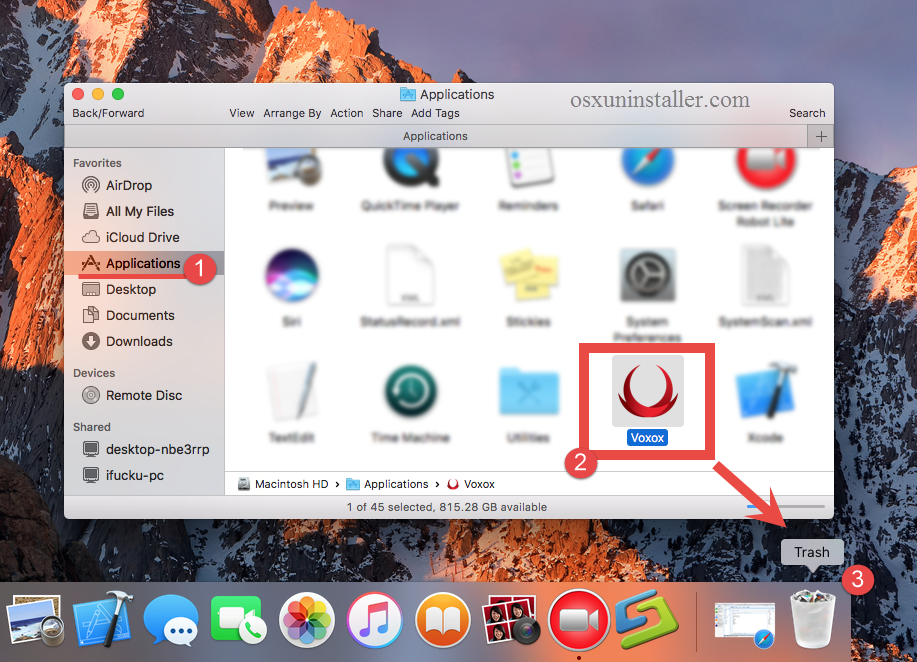This screenshot has height=662, width=917.
Task: Open the Arrange By menu
Action: (292, 113)
